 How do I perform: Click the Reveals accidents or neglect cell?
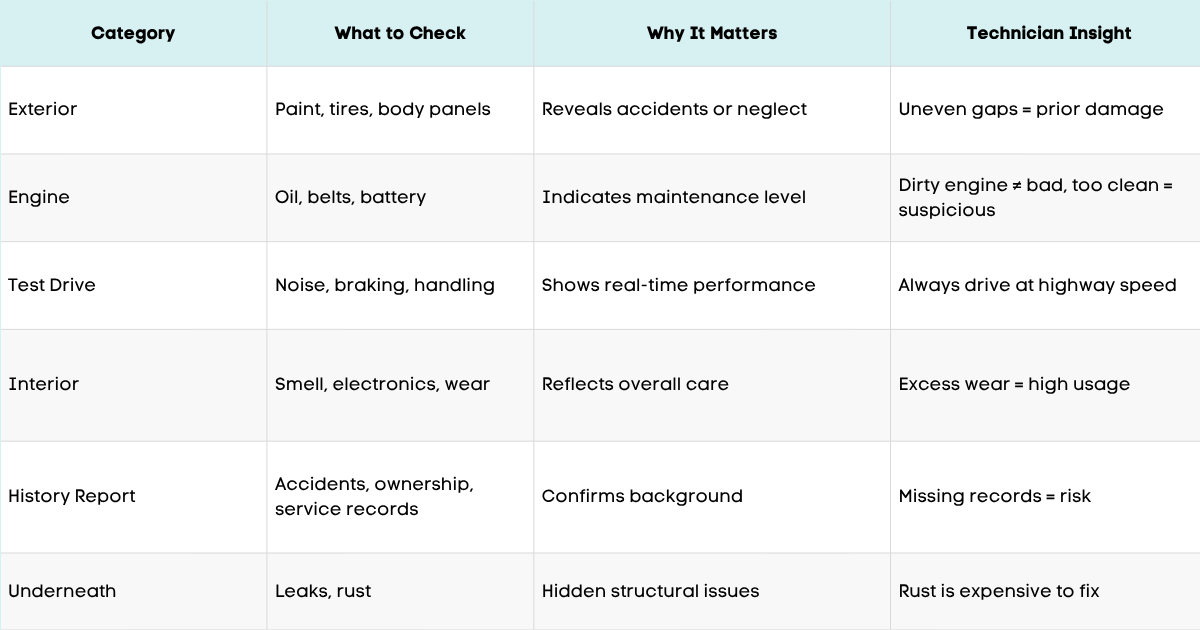click(x=674, y=109)
